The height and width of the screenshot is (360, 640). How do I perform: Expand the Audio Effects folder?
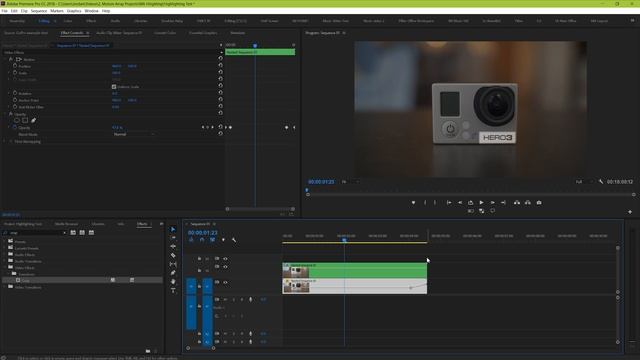click(5, 254)
